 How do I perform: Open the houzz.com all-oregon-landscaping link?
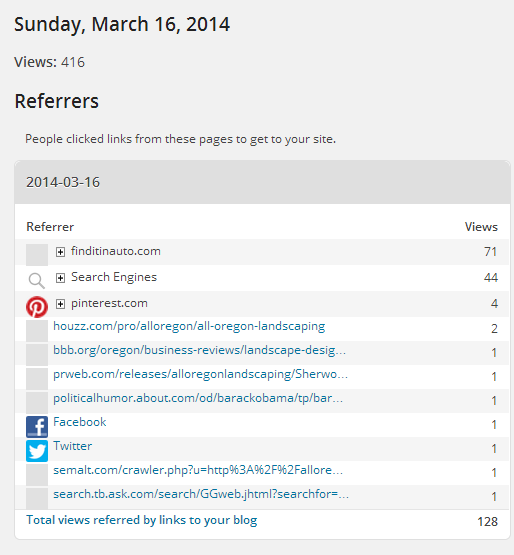(x=189, y=326)
